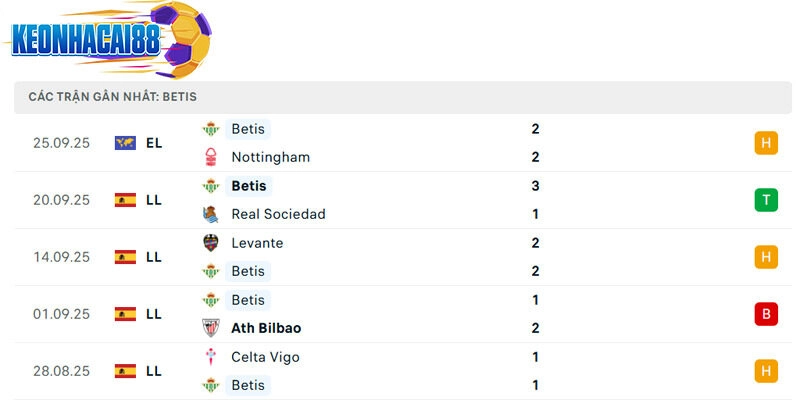Select the 14.09.25 match date
Viewport: 800px width, 400px height.
pos(61,257)
